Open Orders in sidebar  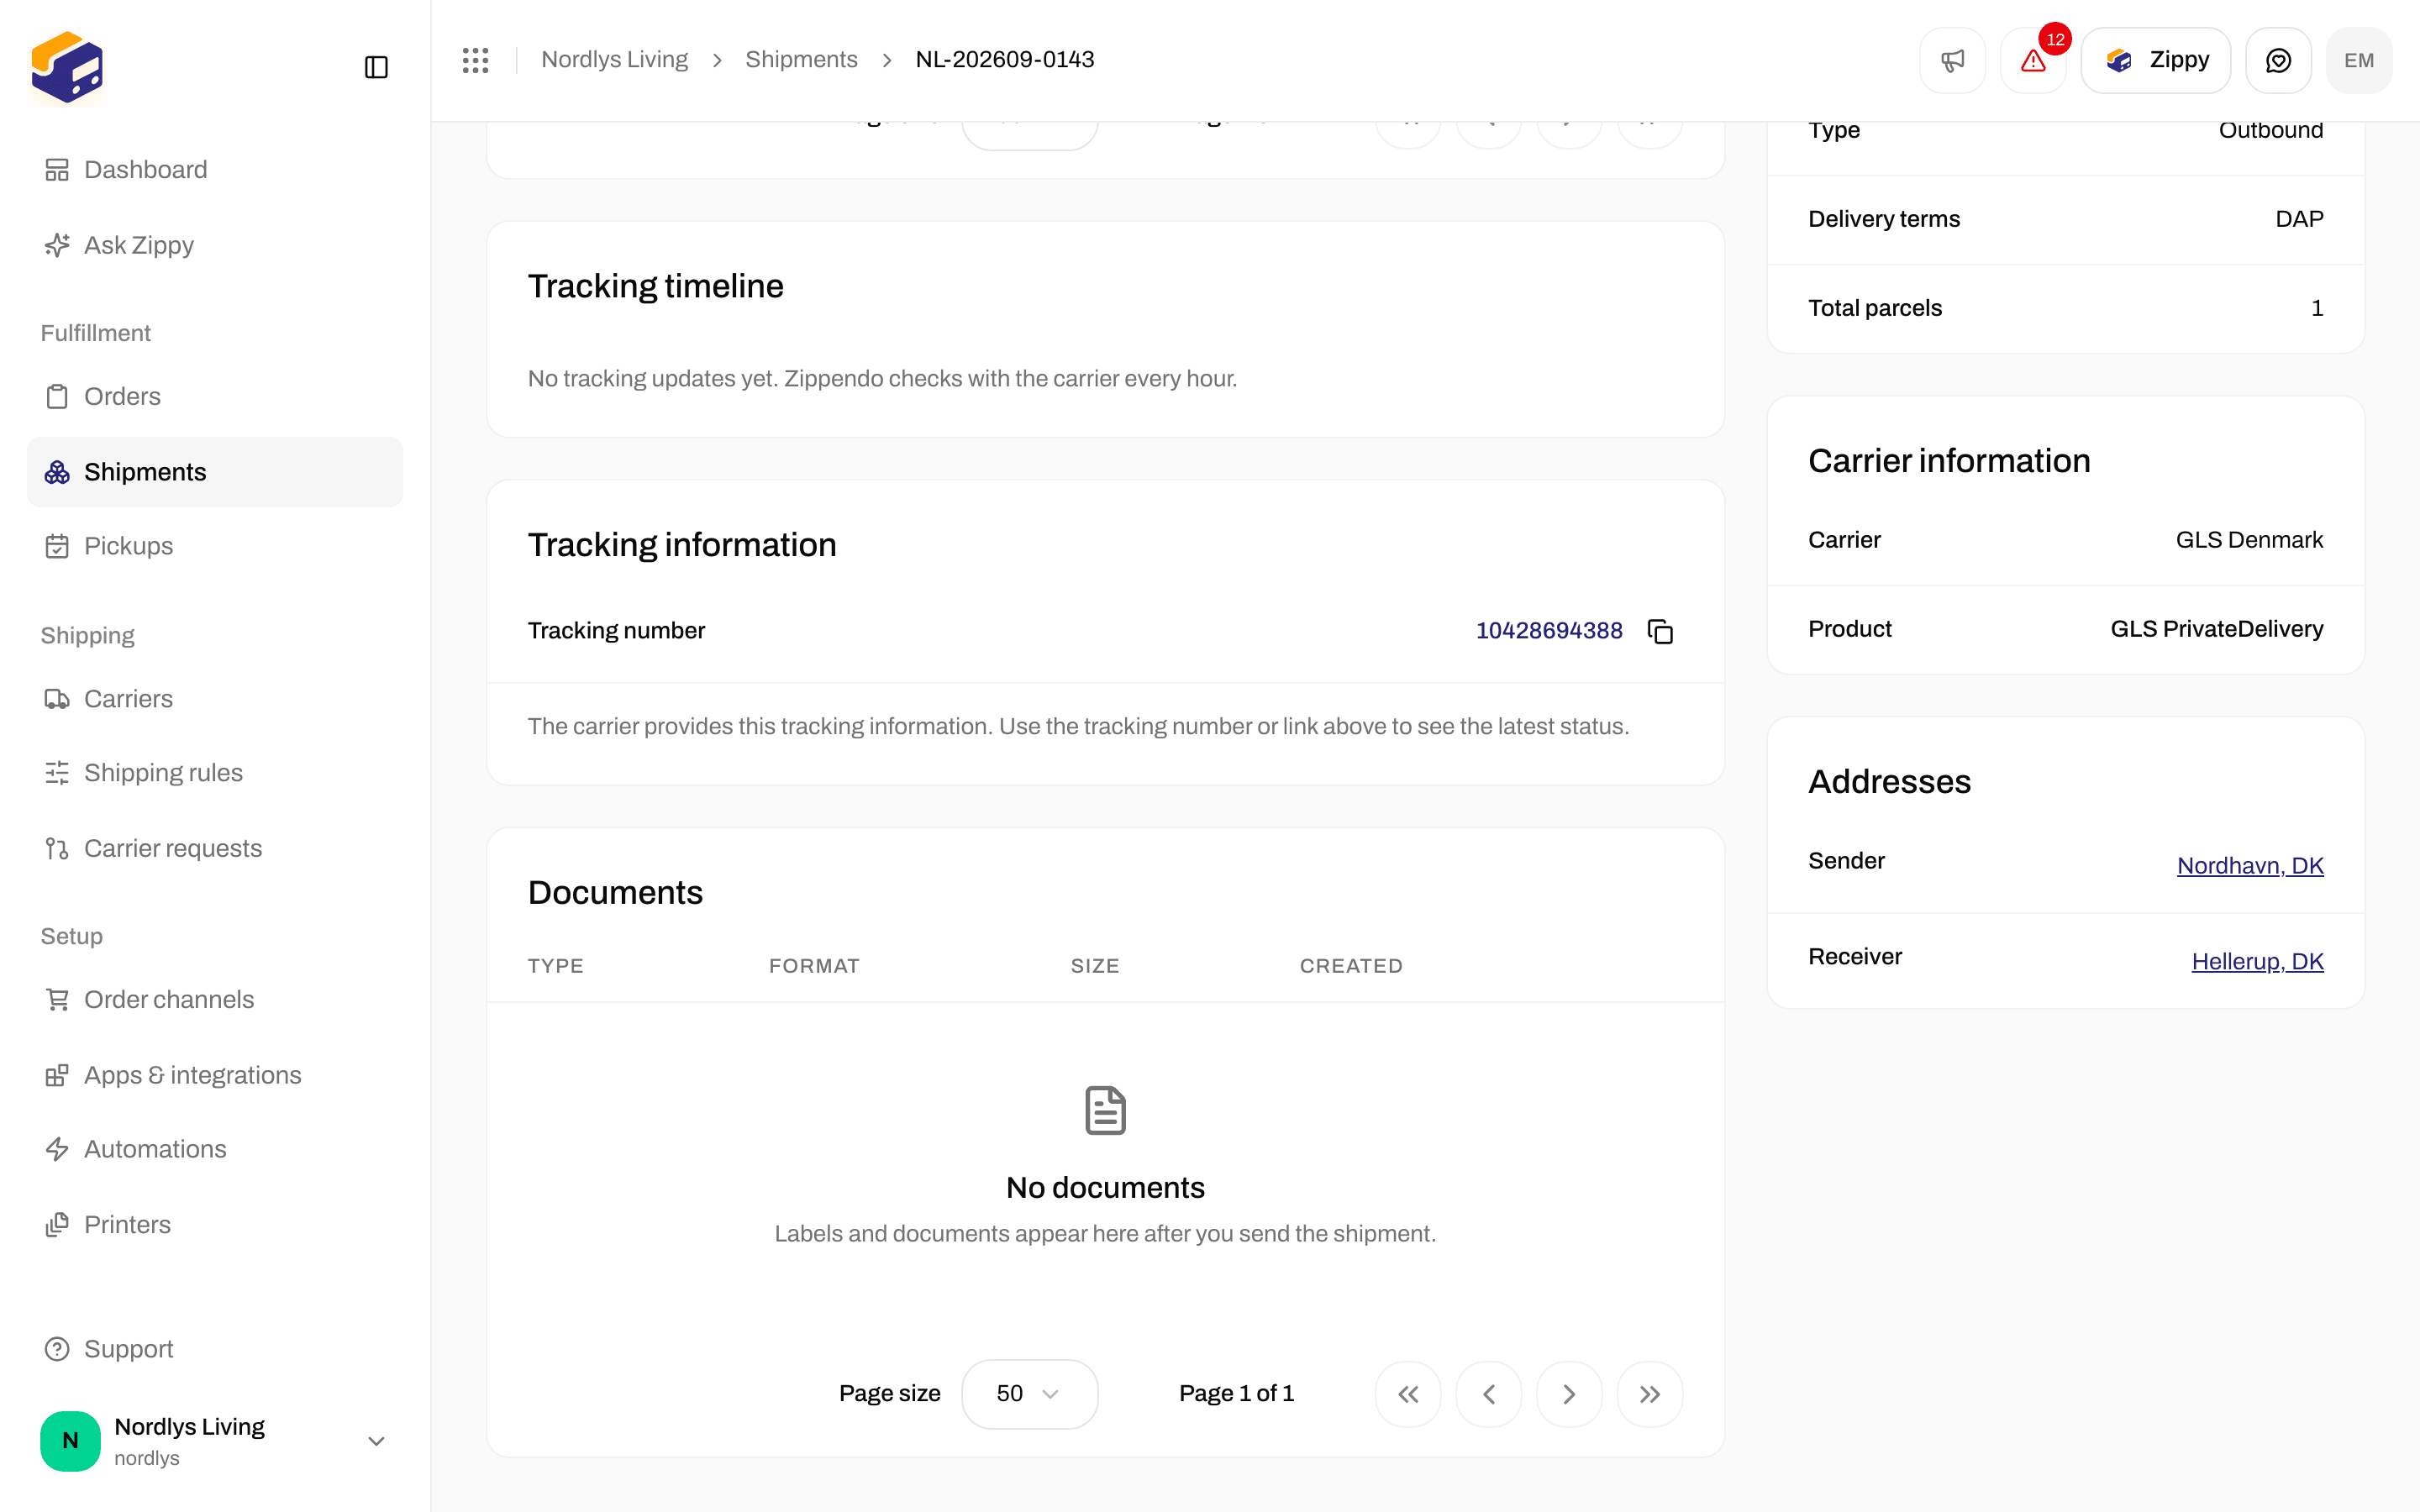(x=215, y=396)
